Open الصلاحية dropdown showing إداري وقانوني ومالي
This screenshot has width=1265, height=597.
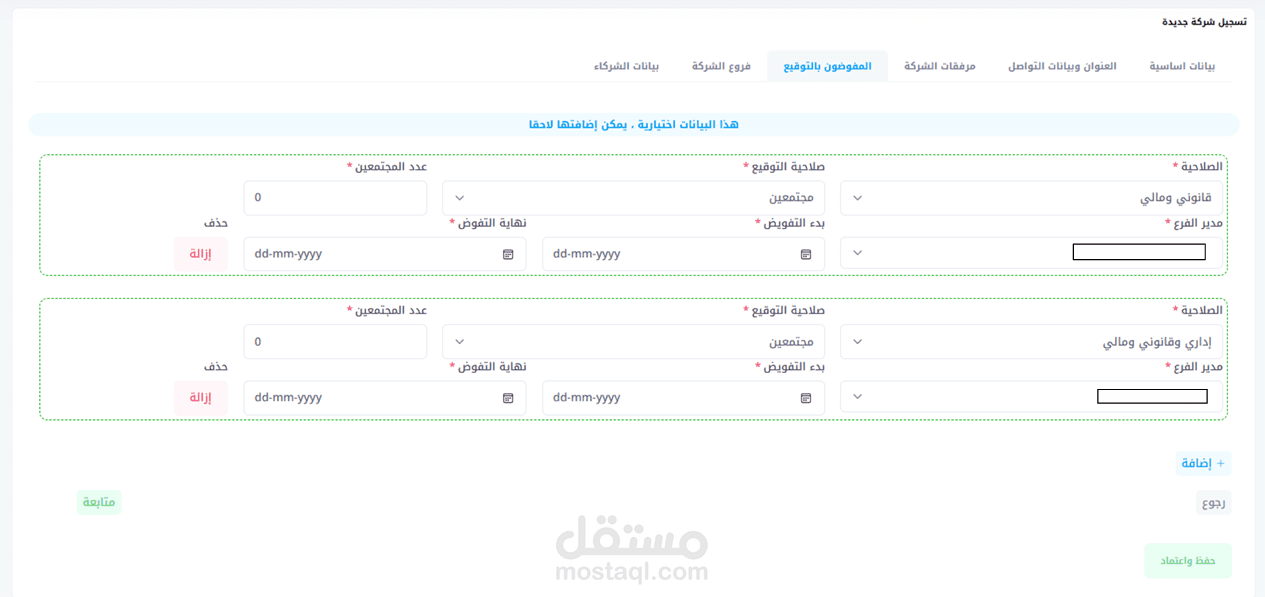pyautogui.click(x=1031, y=342)
